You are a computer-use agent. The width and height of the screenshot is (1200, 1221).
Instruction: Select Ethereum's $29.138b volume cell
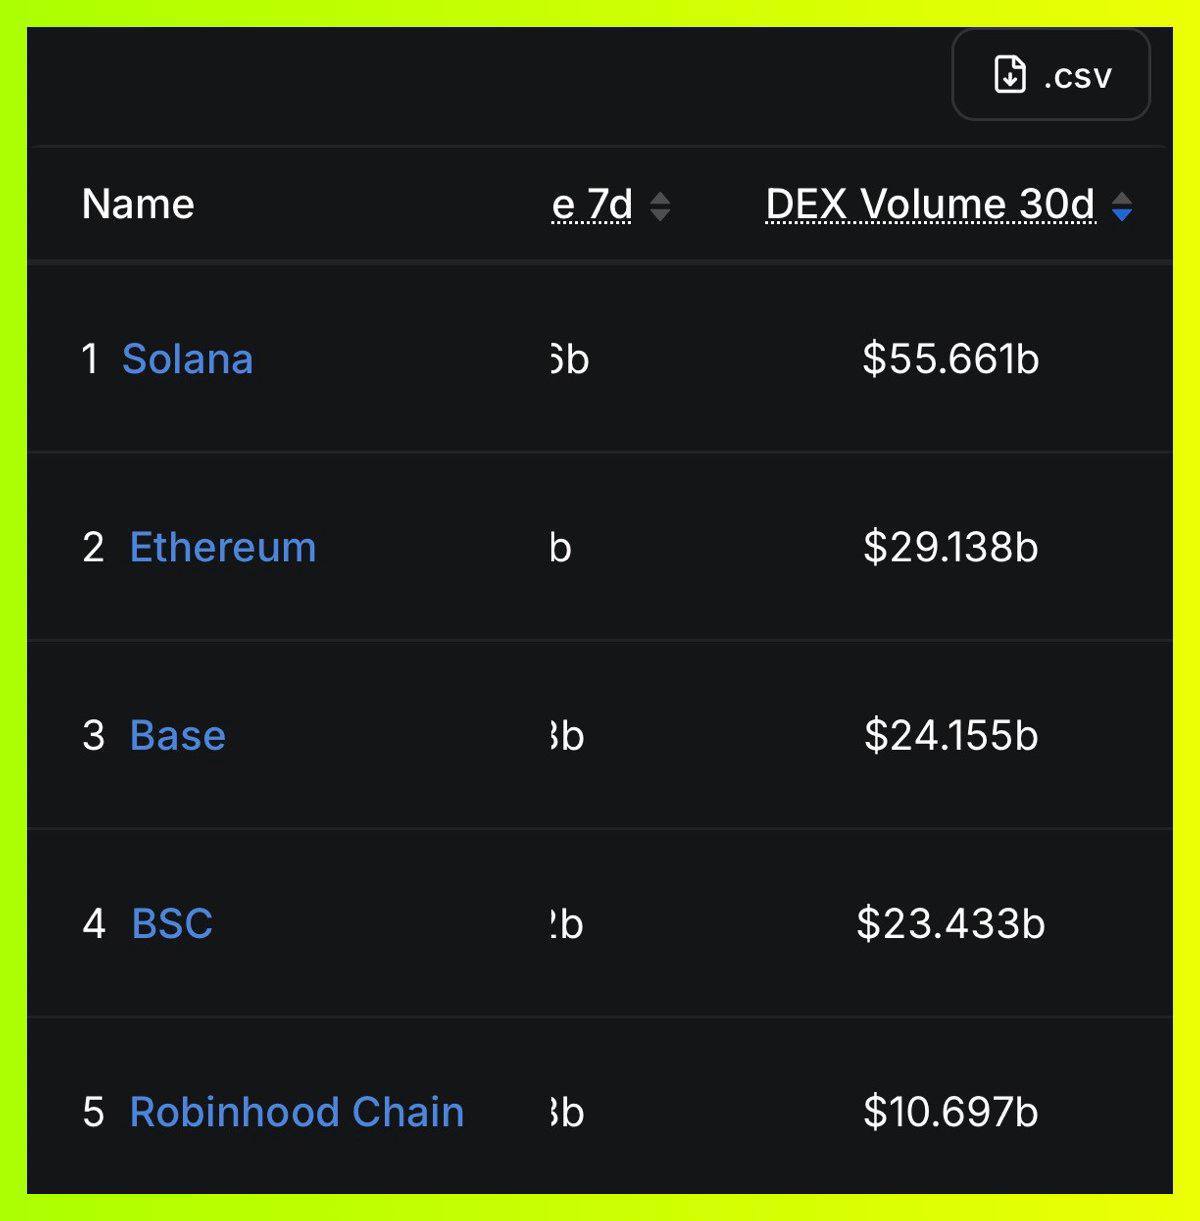pos(951,547)
